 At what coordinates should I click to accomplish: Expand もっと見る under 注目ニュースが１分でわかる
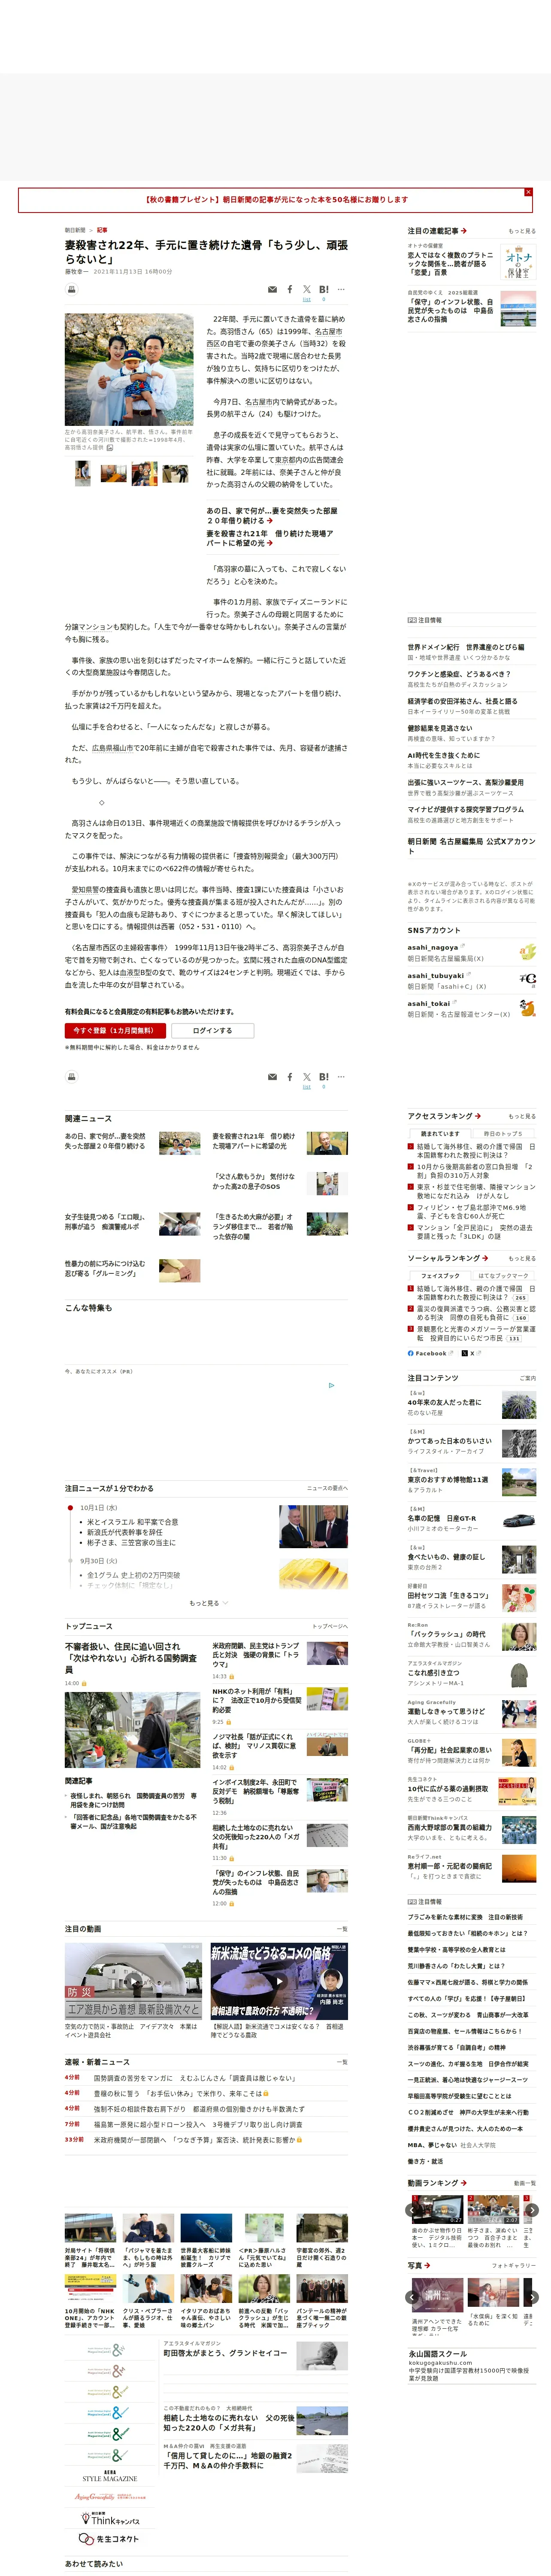pos(208,1603)
